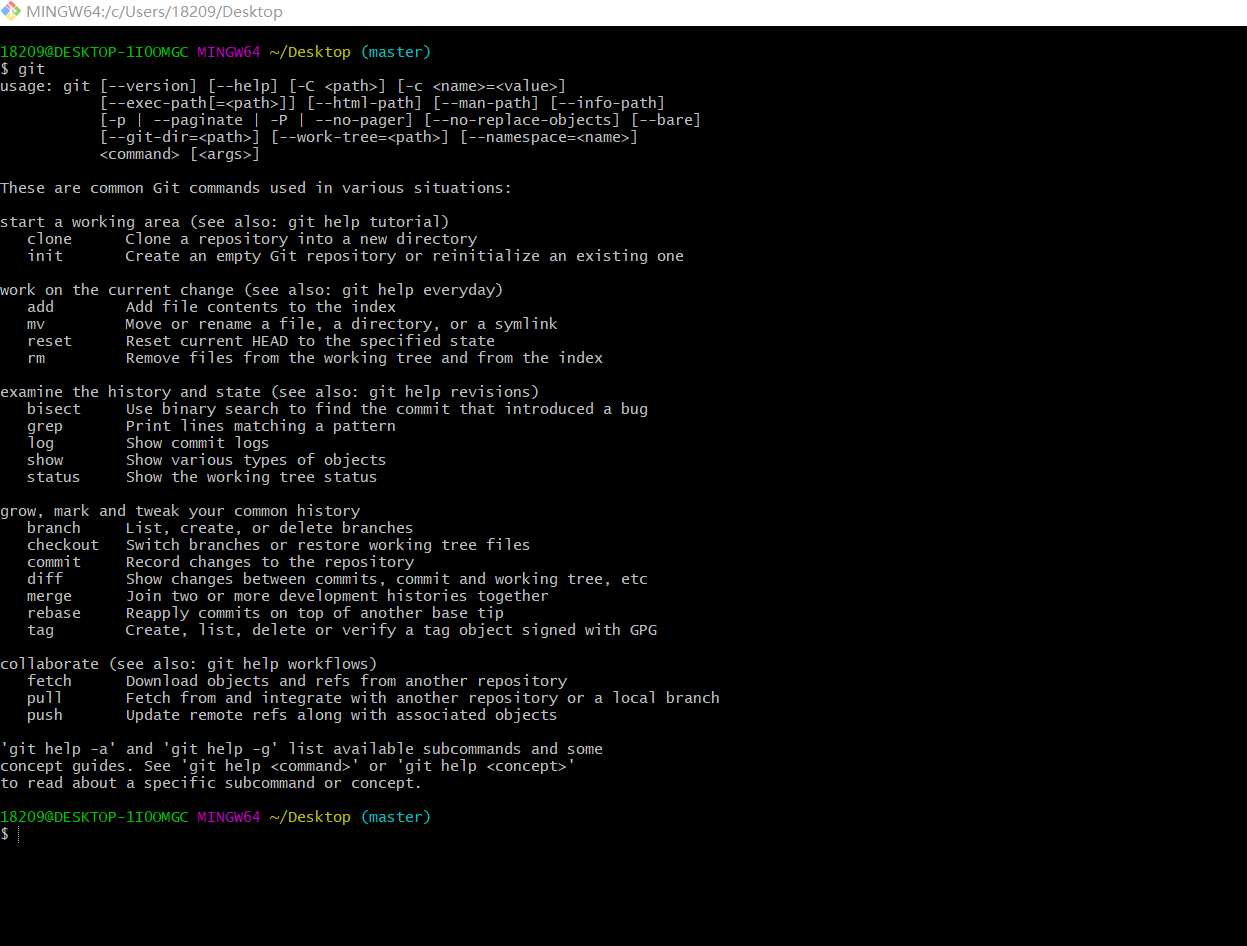Click "'git help -a' and 'git help -g'" line

(x=301, y=749)
